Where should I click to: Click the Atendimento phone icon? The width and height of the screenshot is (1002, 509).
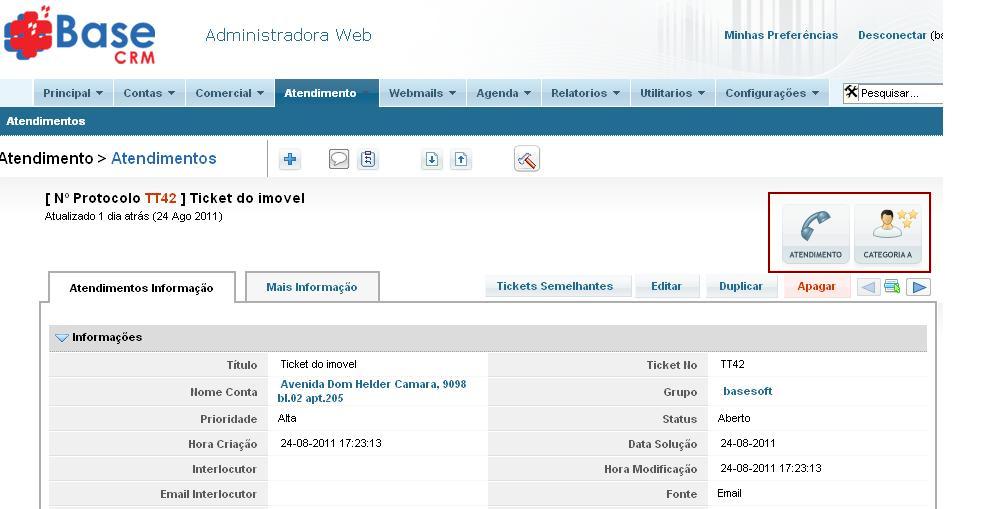pos(815,233)
